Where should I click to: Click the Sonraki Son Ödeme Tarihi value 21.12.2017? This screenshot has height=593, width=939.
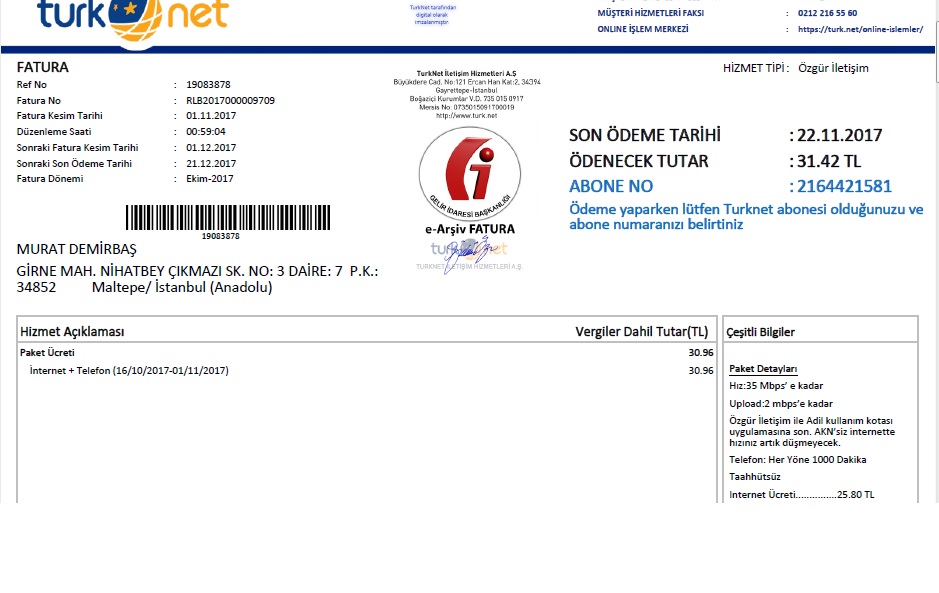pyautogui.click(x=211, y=164)
